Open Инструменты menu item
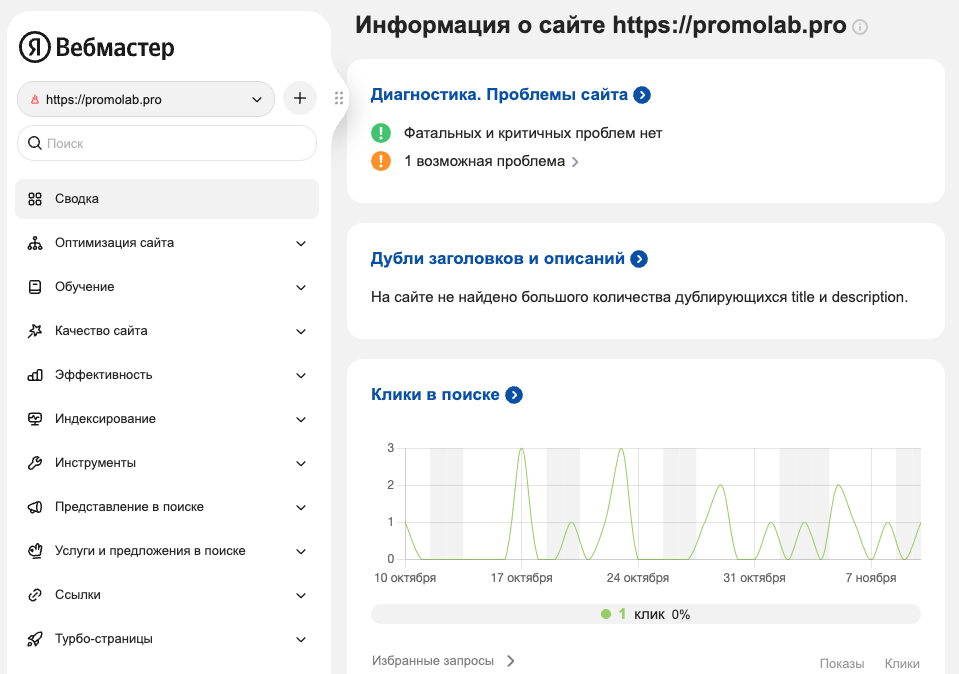The height and width of the screenshot is (674, 959). click(x=167, y=463)
